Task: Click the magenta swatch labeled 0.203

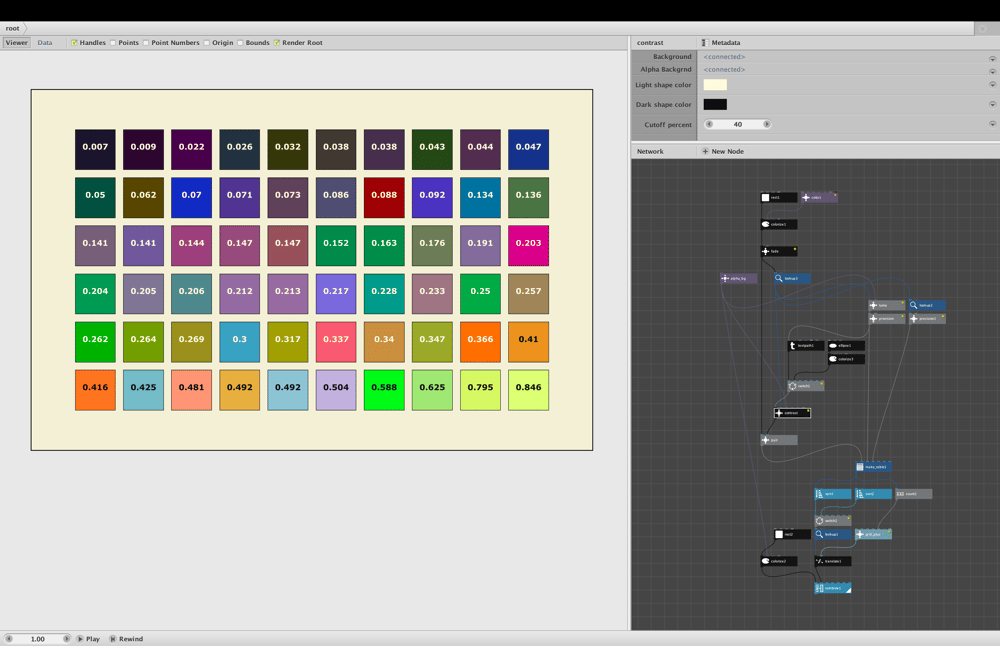Action: (529, 246)
